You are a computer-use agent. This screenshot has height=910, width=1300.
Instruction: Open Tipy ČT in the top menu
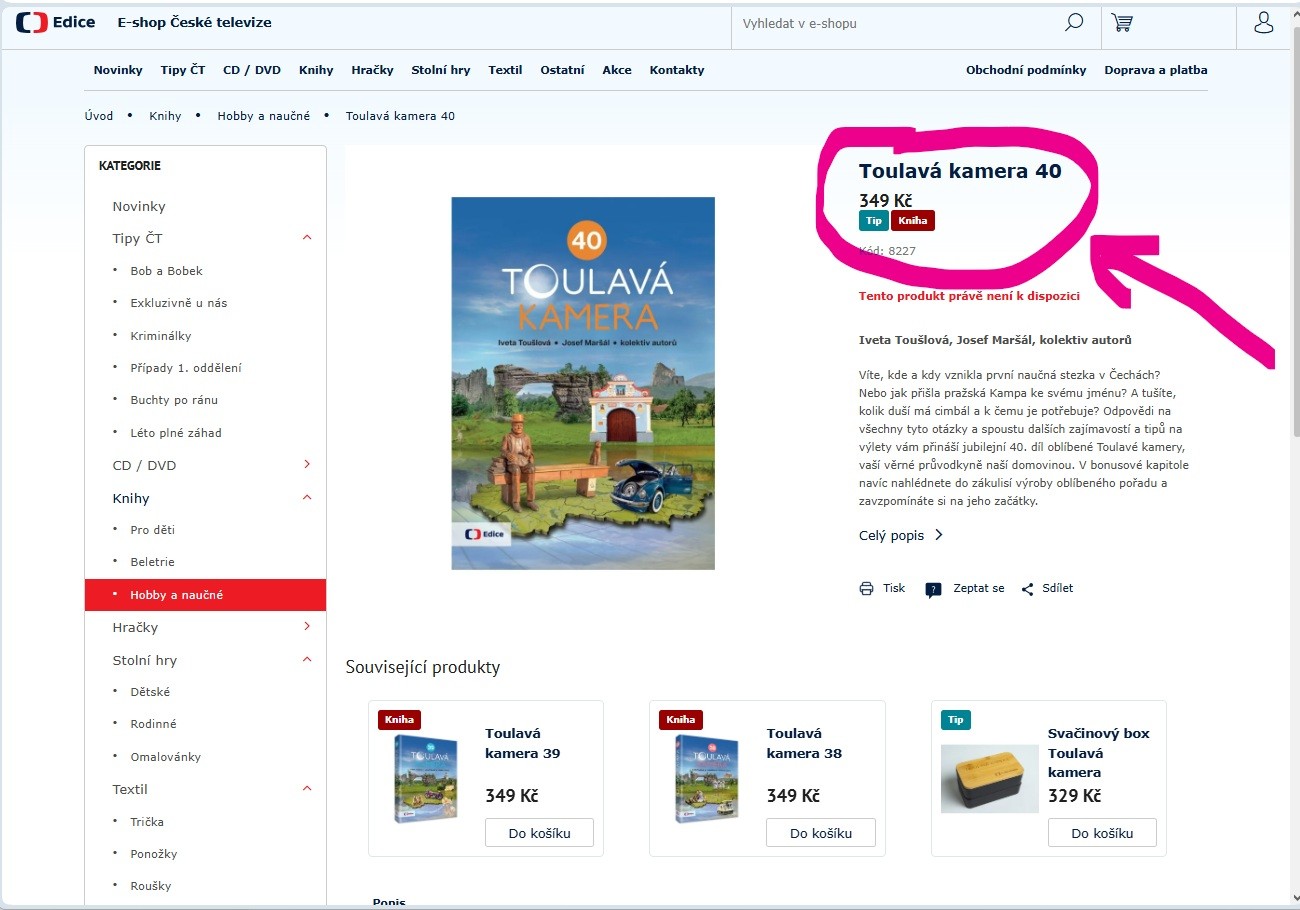click(183, 70)
